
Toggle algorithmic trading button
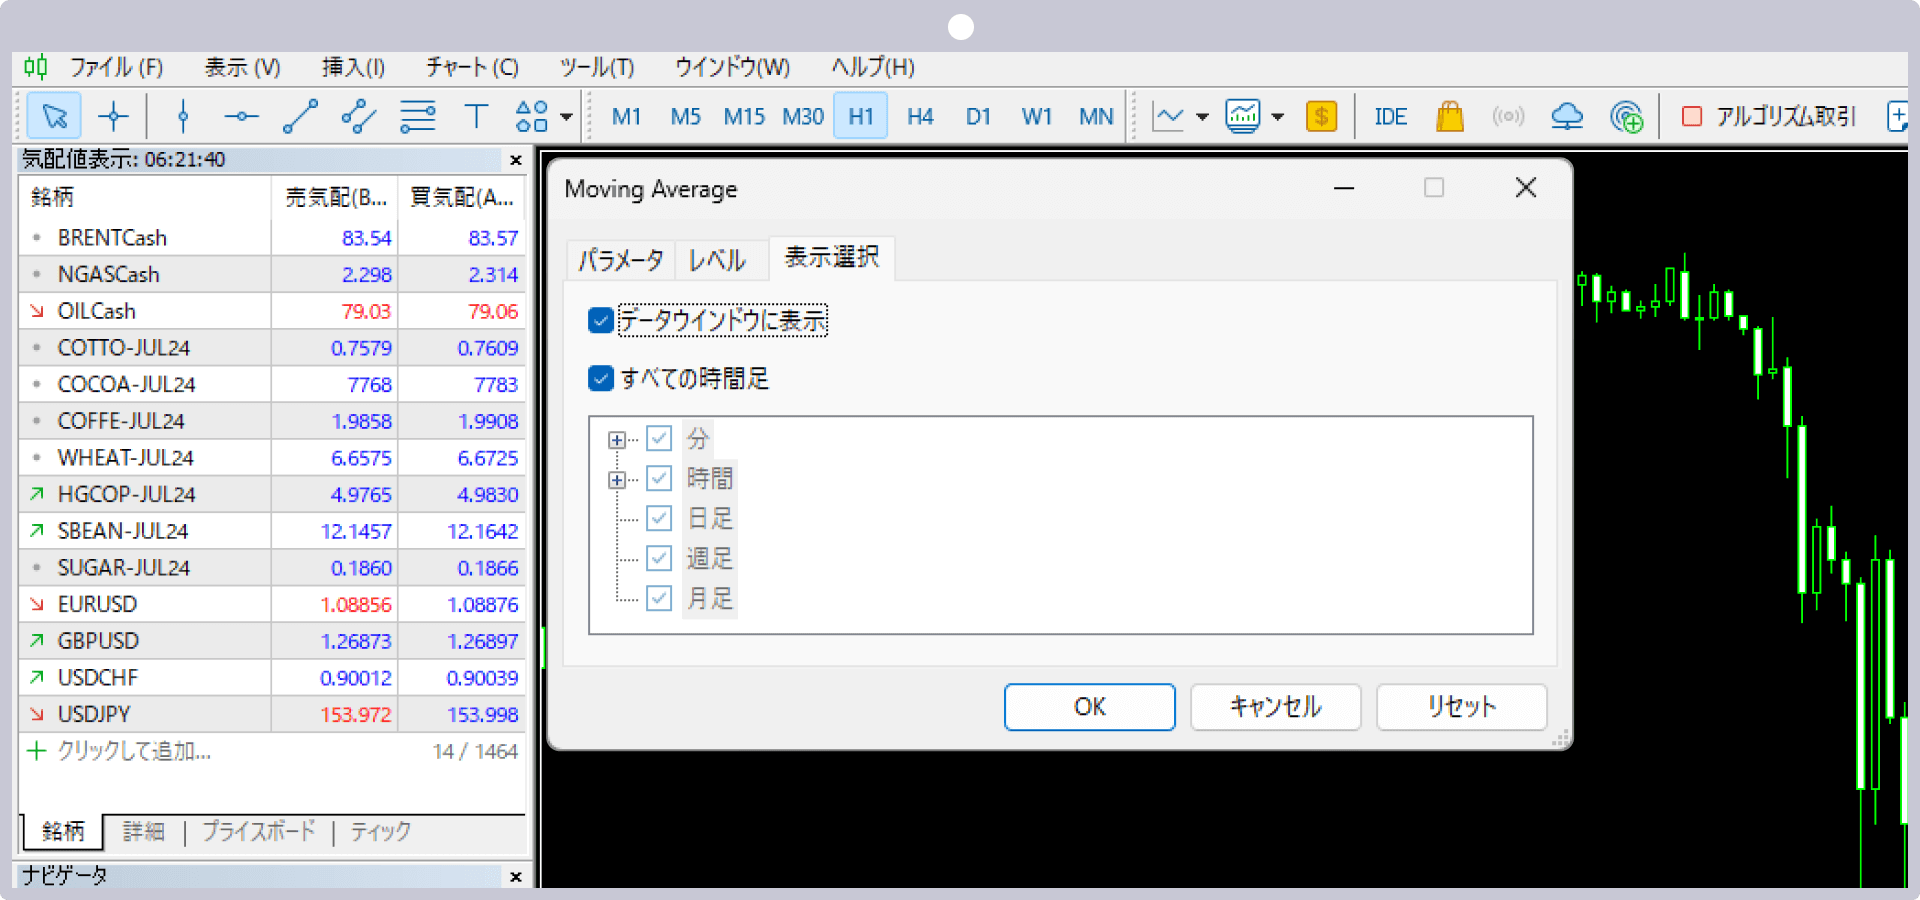(1768, 117)
